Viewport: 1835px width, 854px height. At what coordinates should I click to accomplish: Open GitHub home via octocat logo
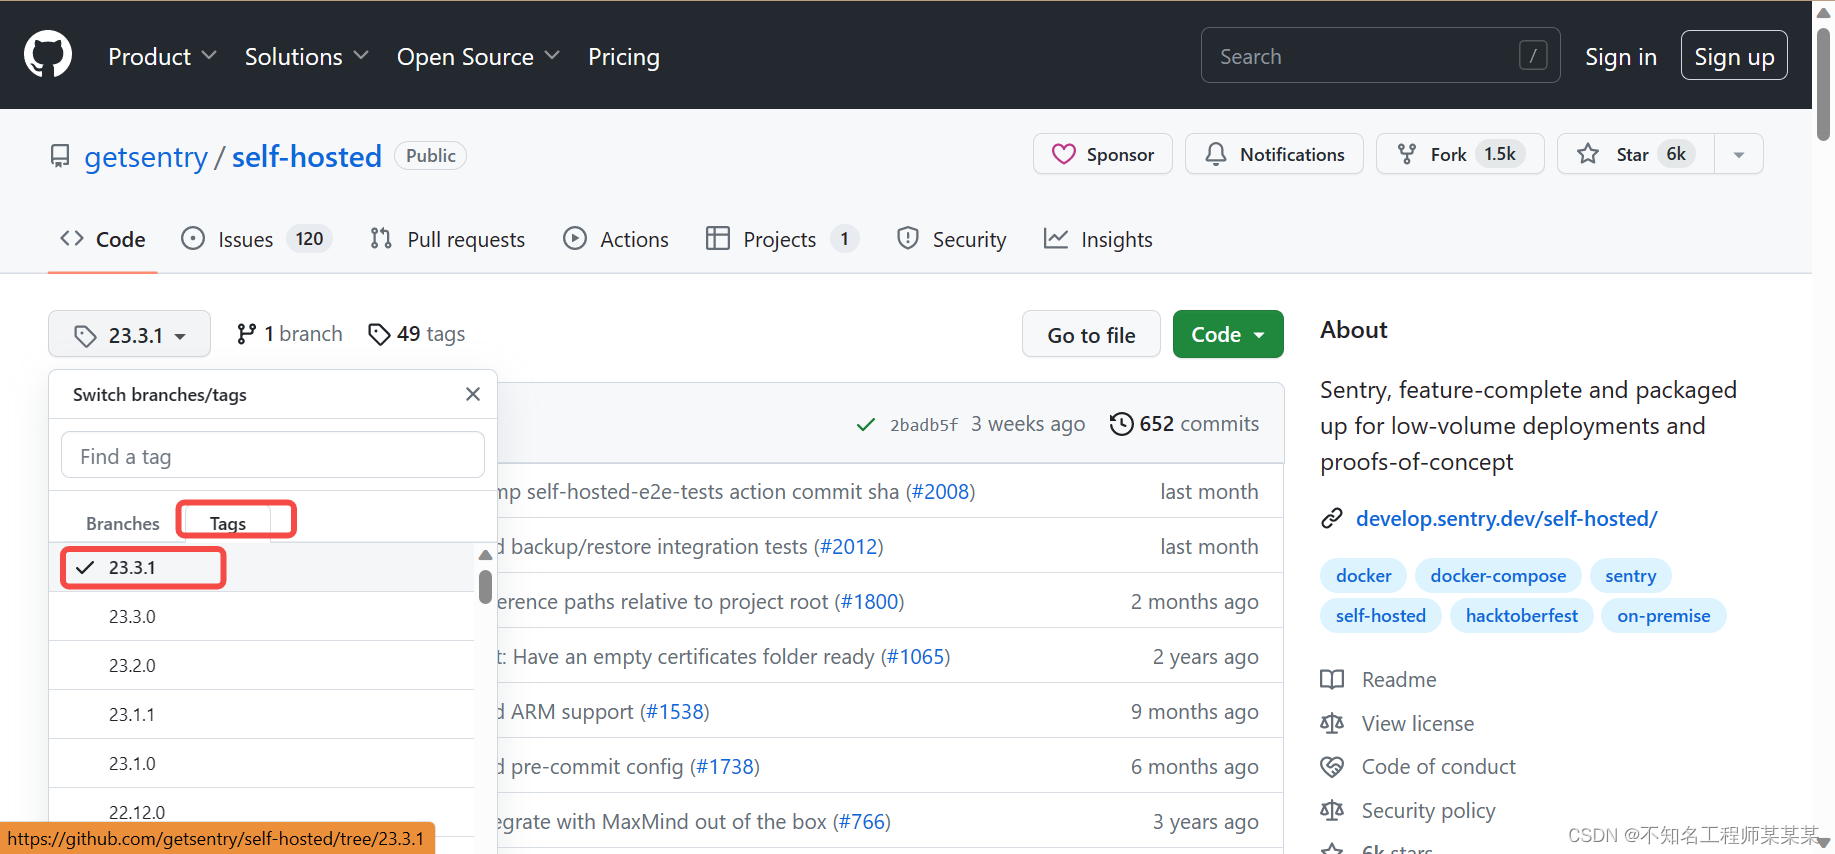point(48,54)
